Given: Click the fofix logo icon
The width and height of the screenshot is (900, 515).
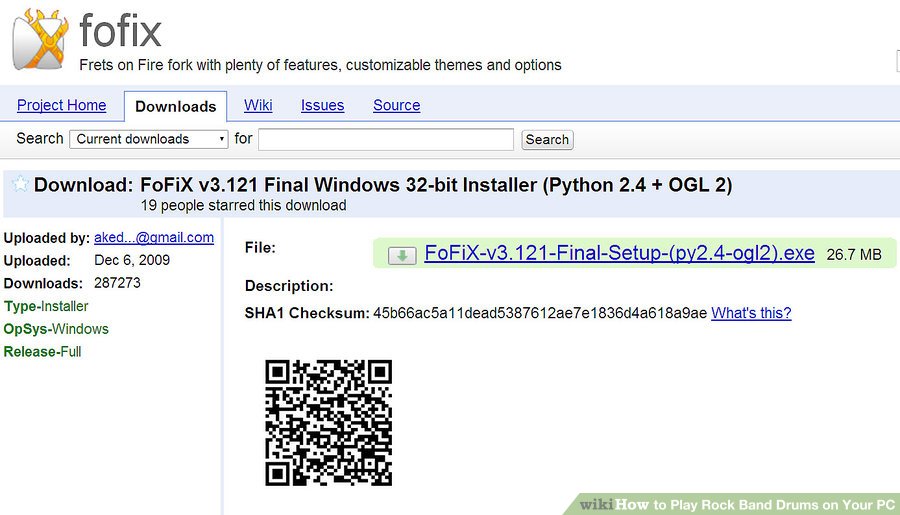Looking at the screenshot, I should [40, 40].
